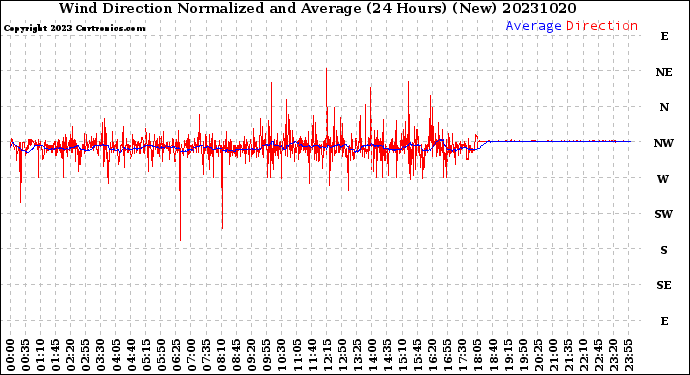690x375 pixels.
Task: Click the "10:30" time axis label
Action: pyautogui.click(x=282, y=355)
